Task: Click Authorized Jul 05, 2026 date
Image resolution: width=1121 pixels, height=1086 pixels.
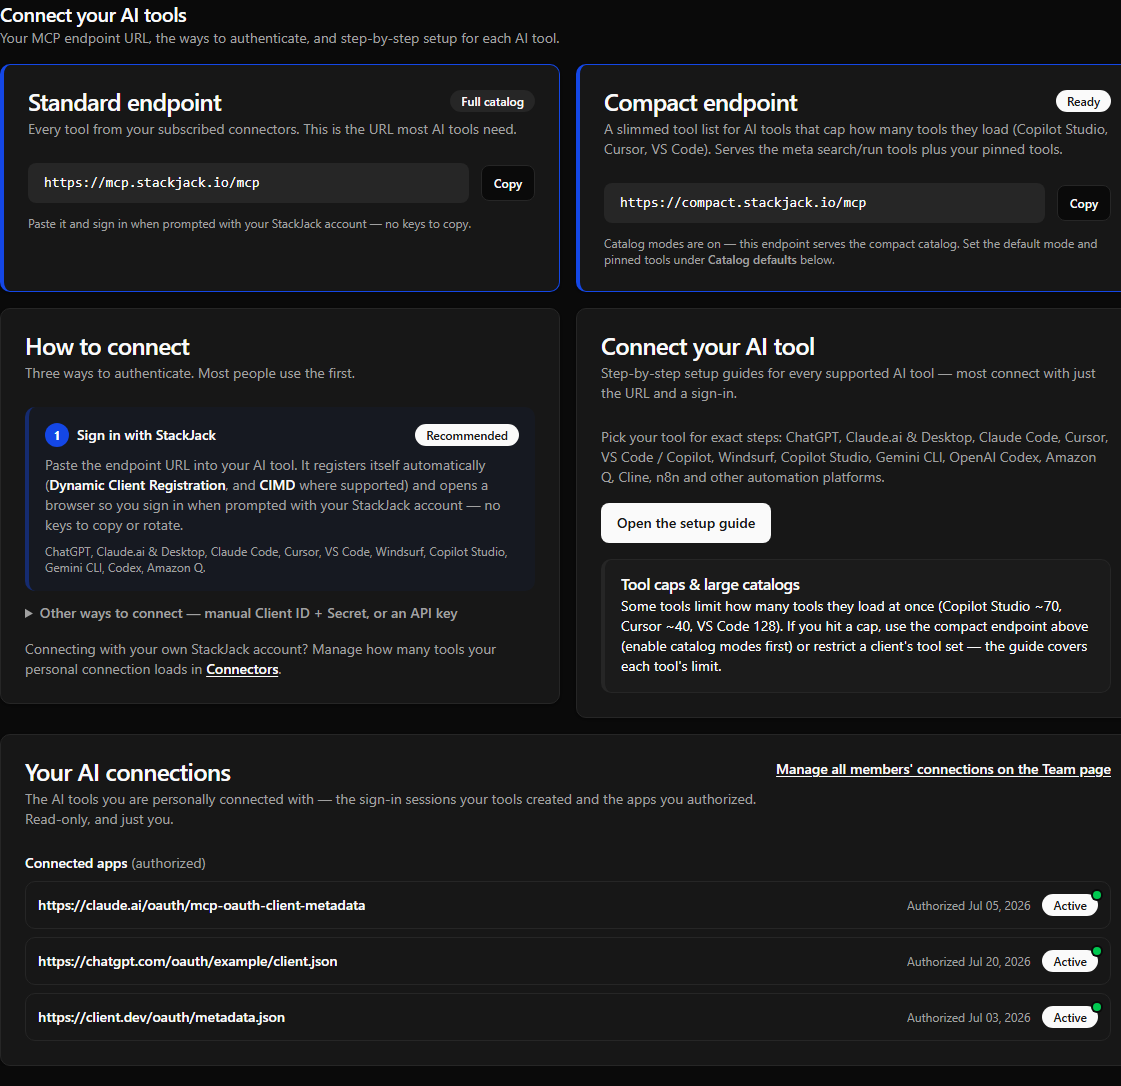Action: [969, 906]
